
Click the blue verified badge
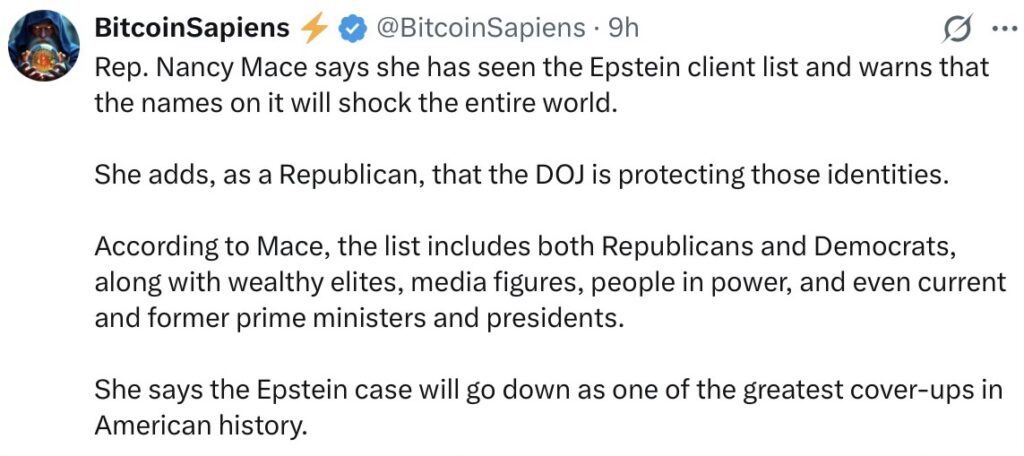[351, 30]
